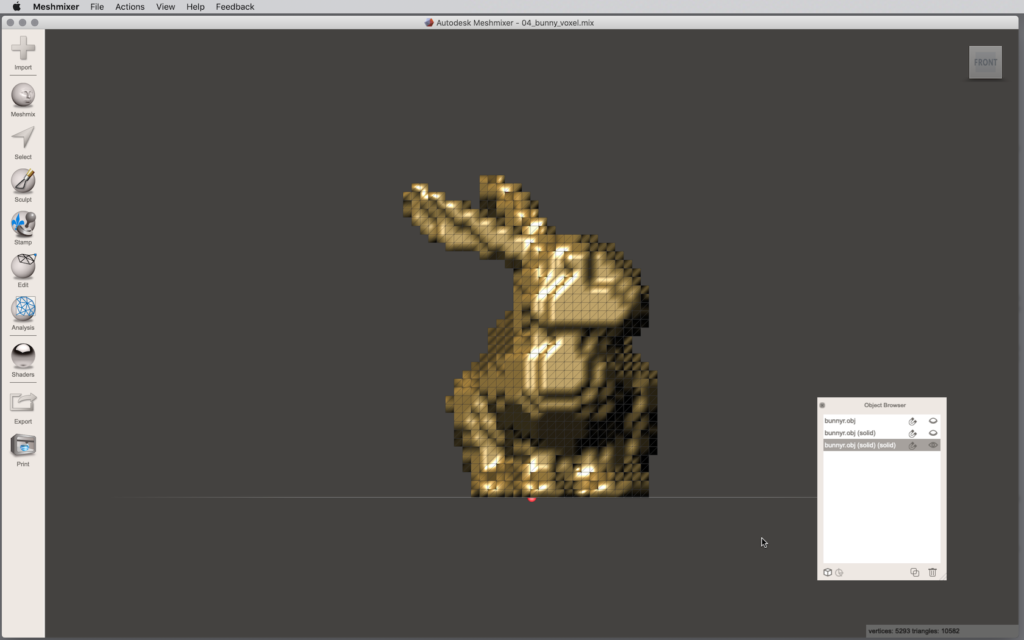Screen dimensions: 1024x640
Task: Launch the Analysis tool
Action: (23, 310)
